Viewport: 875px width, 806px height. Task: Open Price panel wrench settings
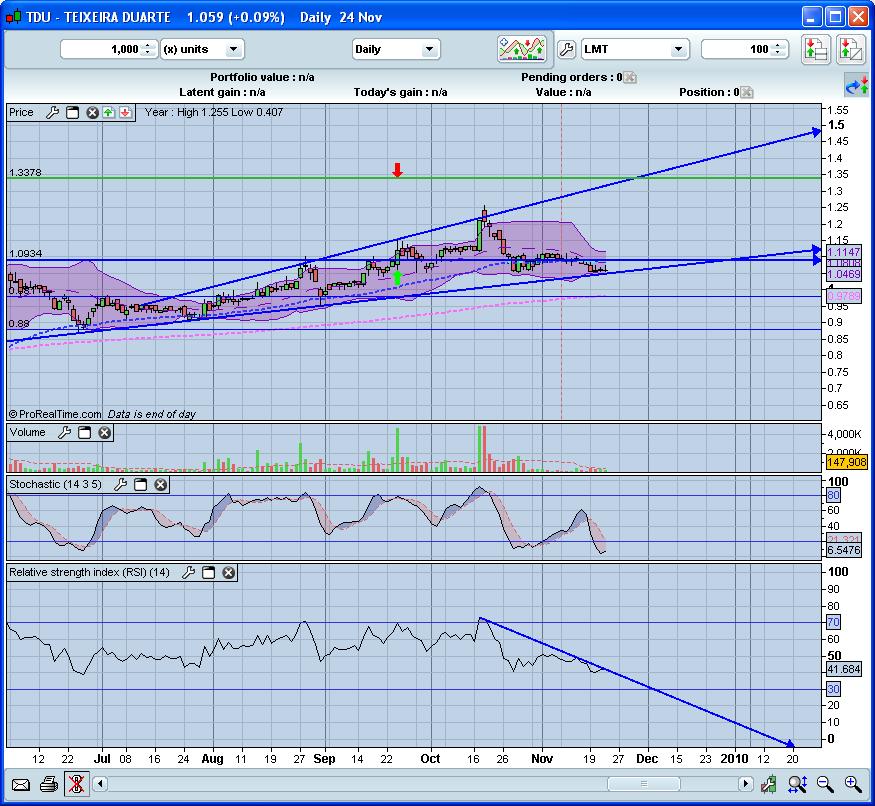click(52, 112)
